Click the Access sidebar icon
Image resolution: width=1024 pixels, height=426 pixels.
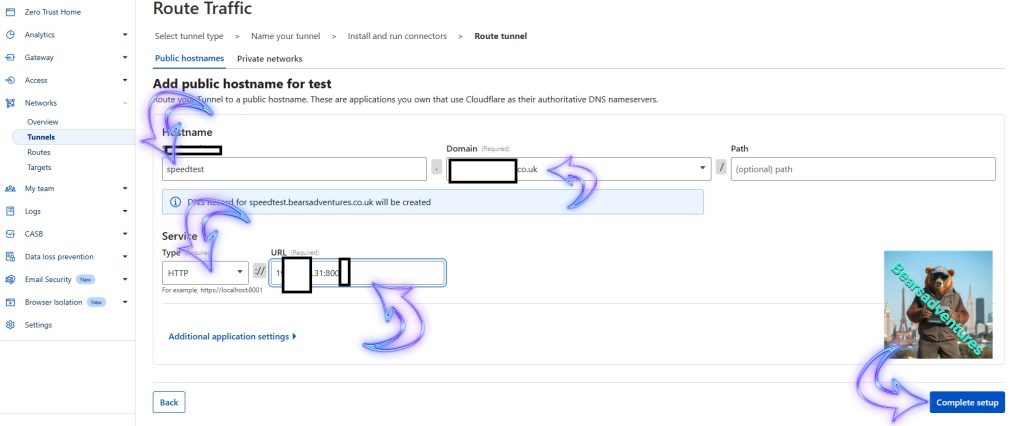point(10,80)
